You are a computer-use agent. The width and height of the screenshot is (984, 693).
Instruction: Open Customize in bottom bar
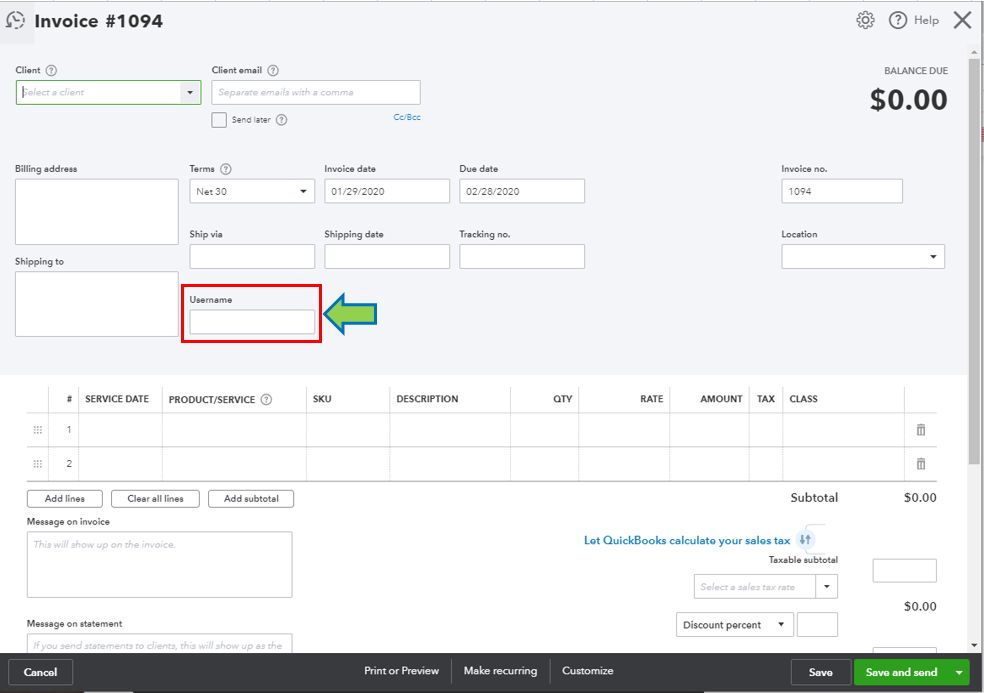[587, 671]
